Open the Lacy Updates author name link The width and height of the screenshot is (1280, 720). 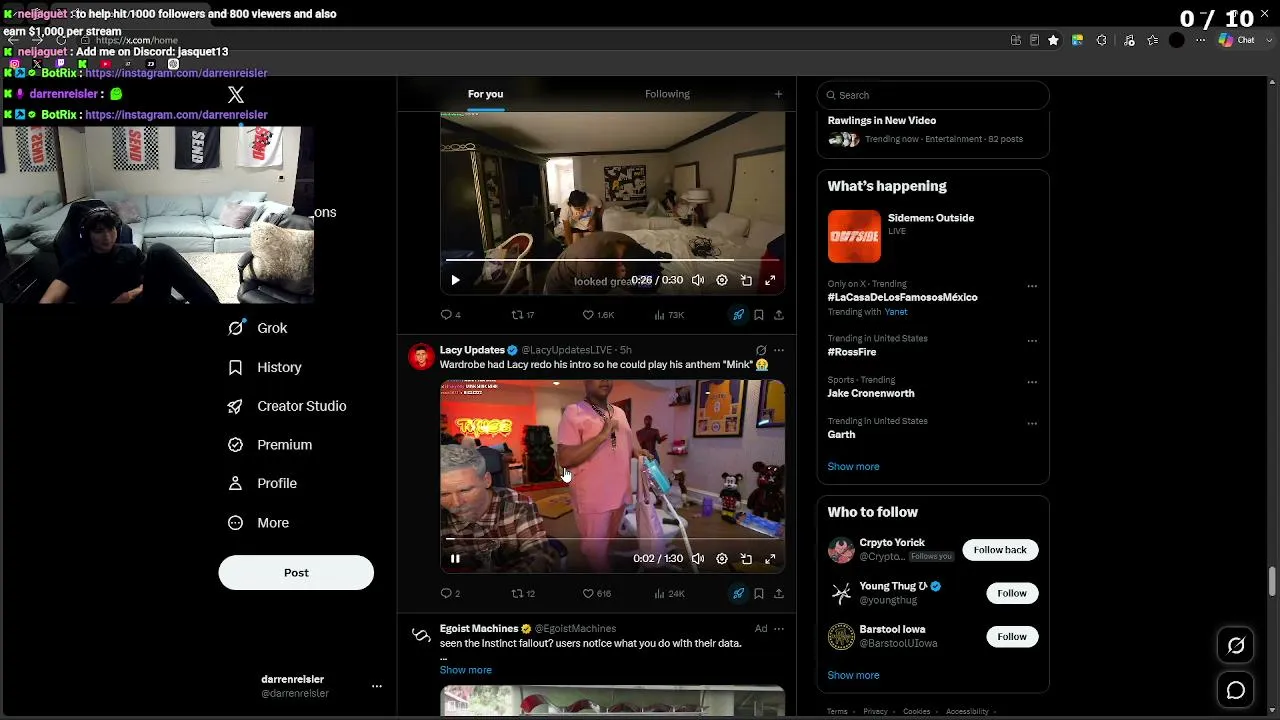[x=472, y=350]
